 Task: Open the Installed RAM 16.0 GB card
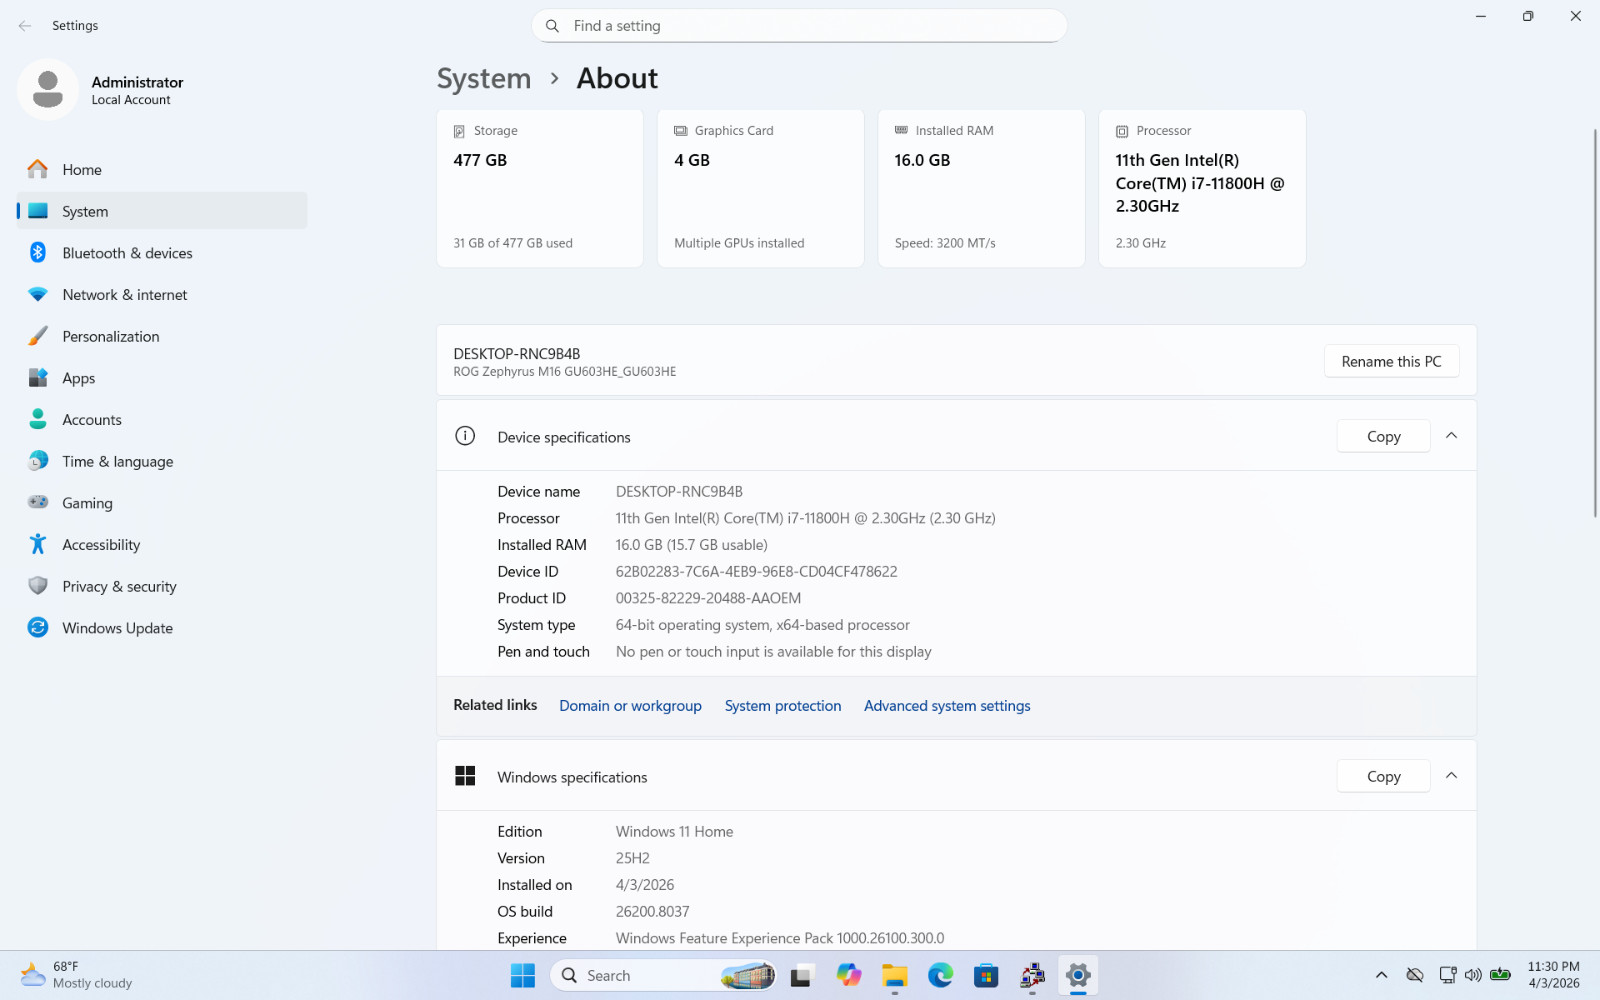pyautogui.click(x=981, y=188)
